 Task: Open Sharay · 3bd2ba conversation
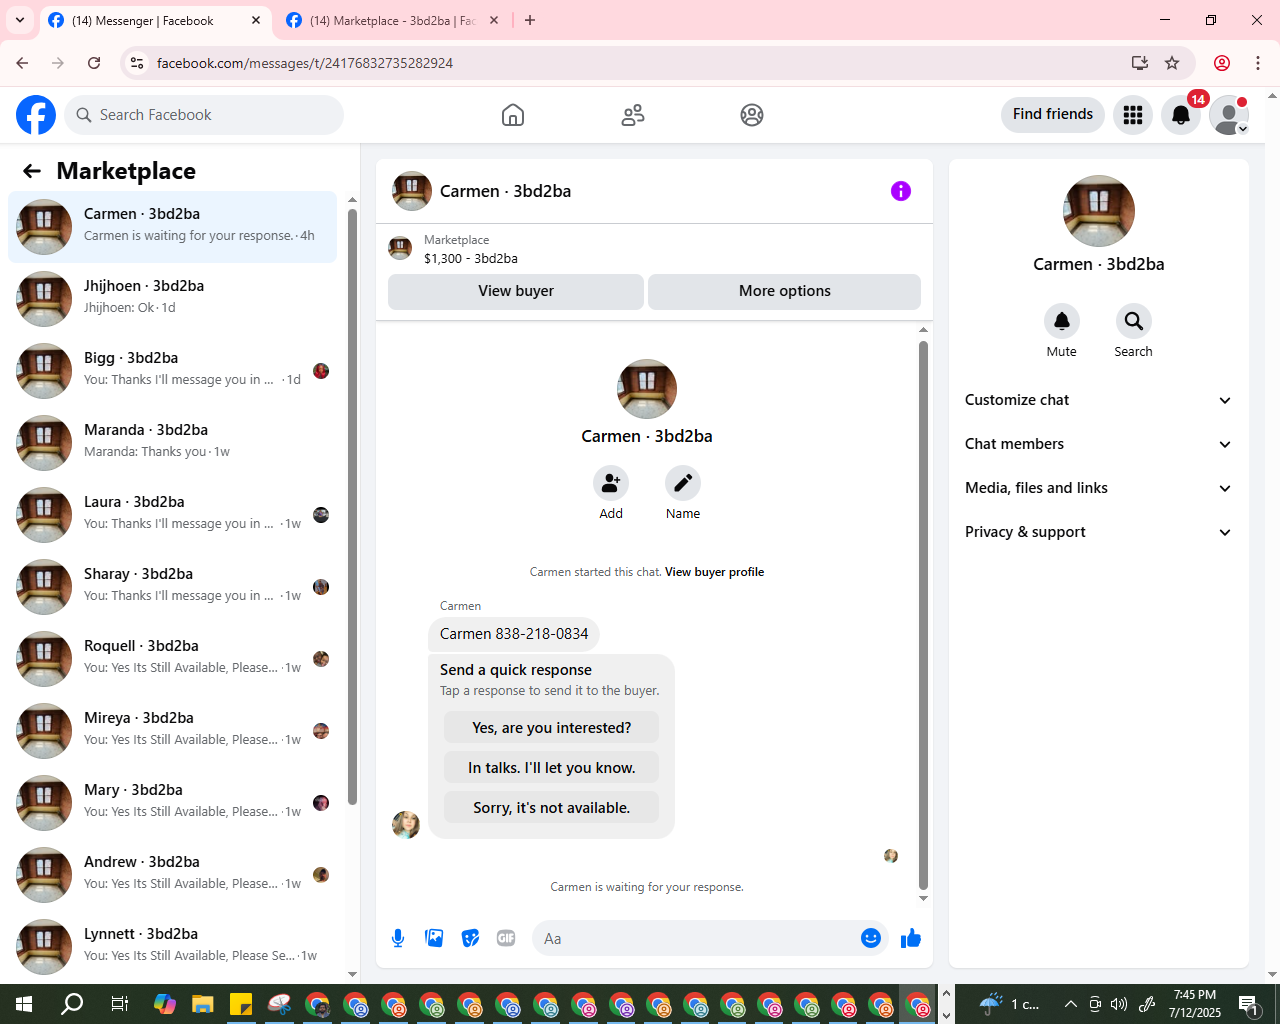point(172,587)
